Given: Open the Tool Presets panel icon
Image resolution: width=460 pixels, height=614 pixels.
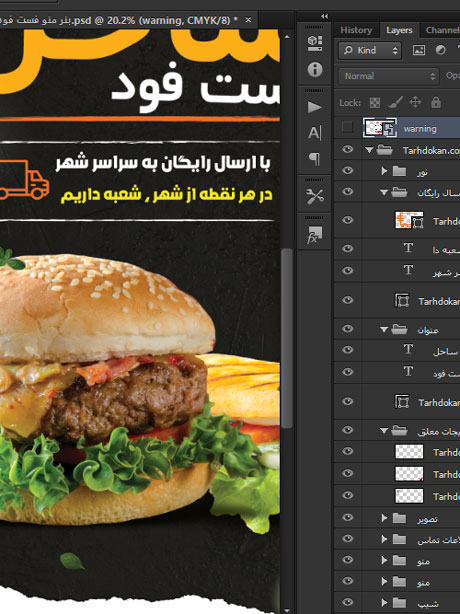Looking at the screenshot, I should click(x=315, y=197).
